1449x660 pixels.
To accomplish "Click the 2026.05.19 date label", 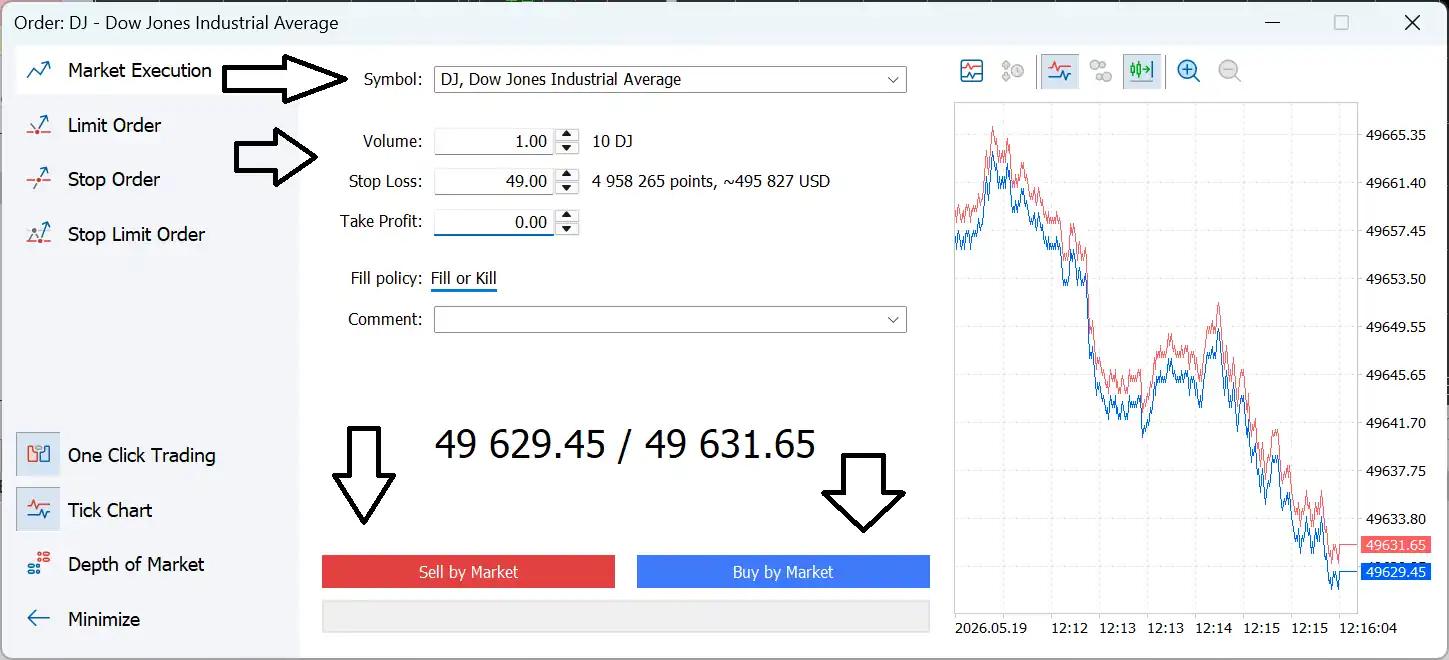I will [991, 628].
